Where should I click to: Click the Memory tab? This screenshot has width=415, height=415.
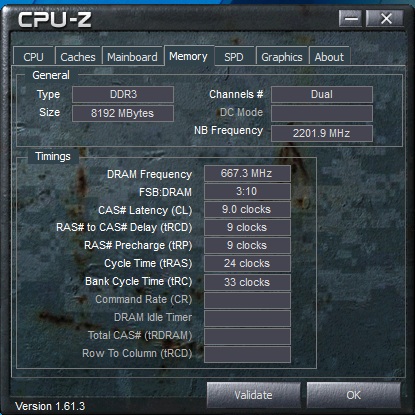pyautogui.click(x=189, y=55)
